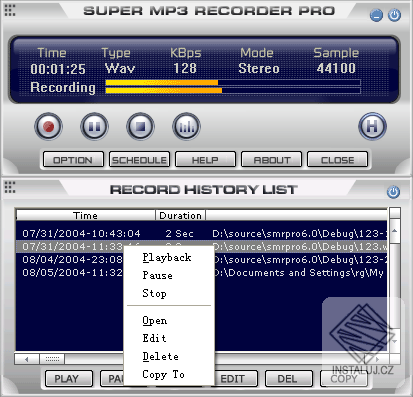Click the round H history button
This screenshot has width=413, height=397.
click(372, 126)
